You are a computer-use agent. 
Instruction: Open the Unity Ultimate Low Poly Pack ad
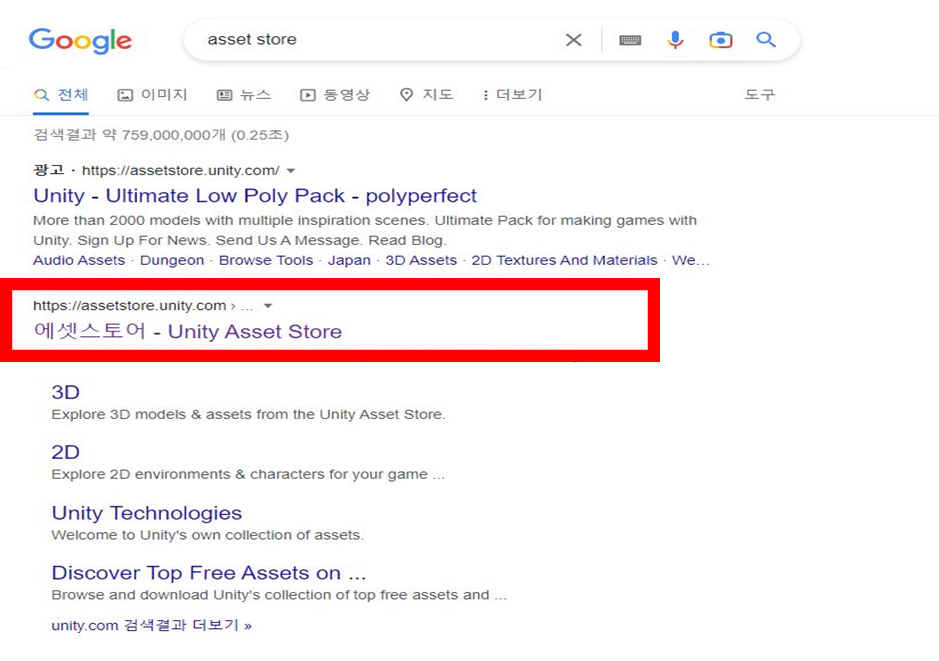click(x=255, y=195)
